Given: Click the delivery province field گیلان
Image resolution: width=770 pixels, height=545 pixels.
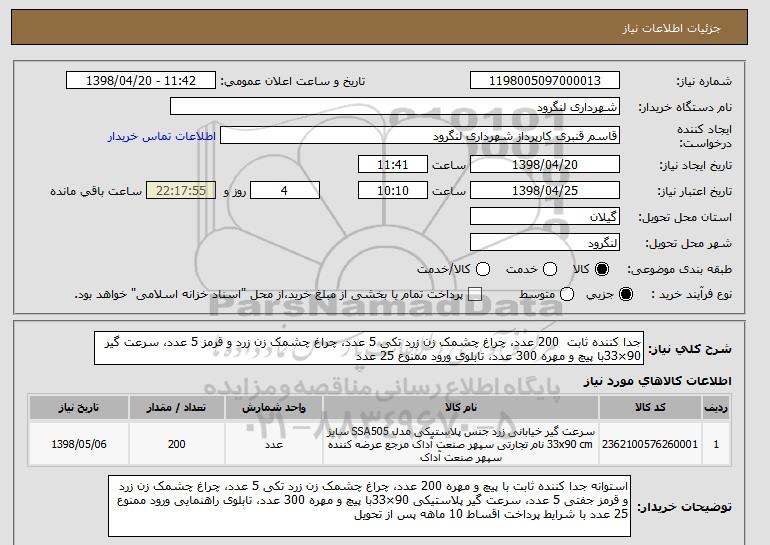Looking at the screenshot, I should 545,217.
